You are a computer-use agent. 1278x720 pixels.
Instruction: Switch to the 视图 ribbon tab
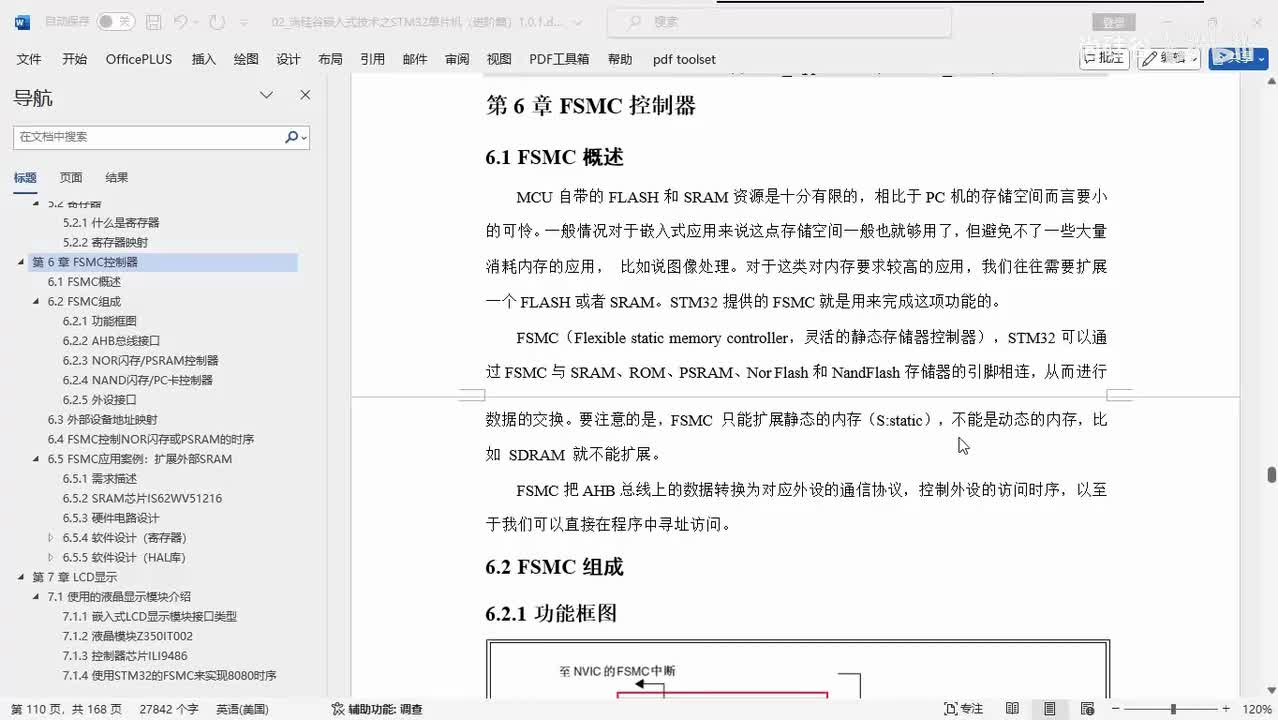pos(499,59)
